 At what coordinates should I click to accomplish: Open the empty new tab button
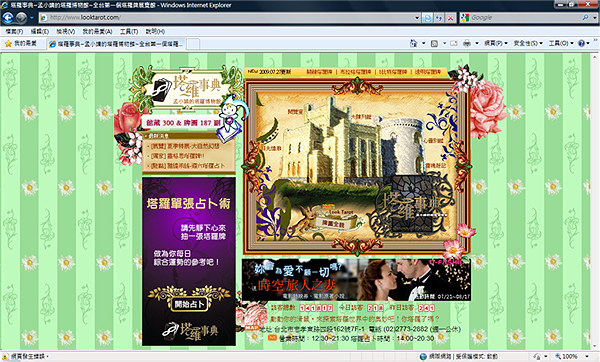193,44
